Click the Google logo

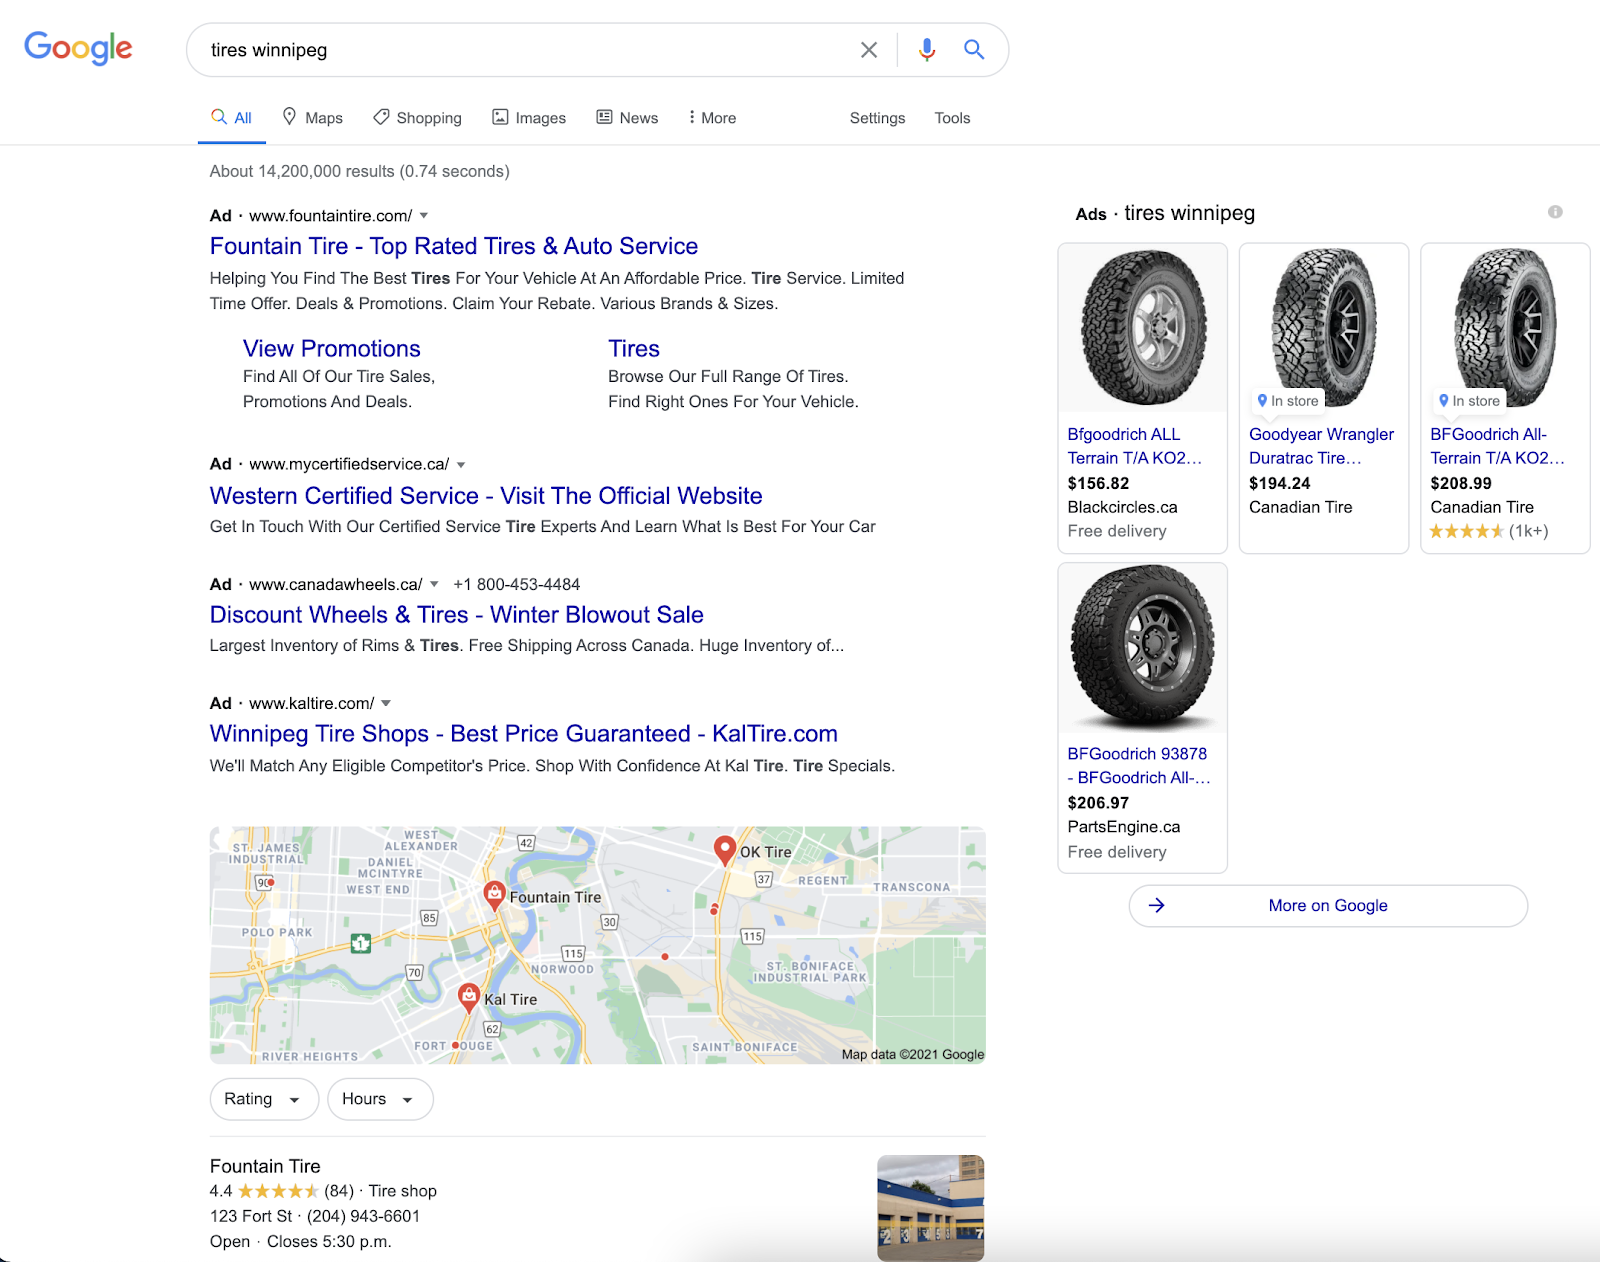click(78, 48)
